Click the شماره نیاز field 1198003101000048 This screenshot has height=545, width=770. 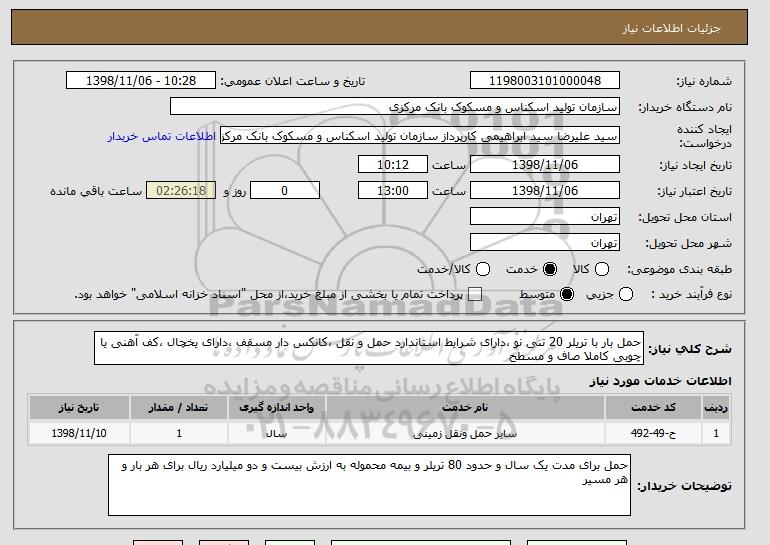tap(545, 81)
